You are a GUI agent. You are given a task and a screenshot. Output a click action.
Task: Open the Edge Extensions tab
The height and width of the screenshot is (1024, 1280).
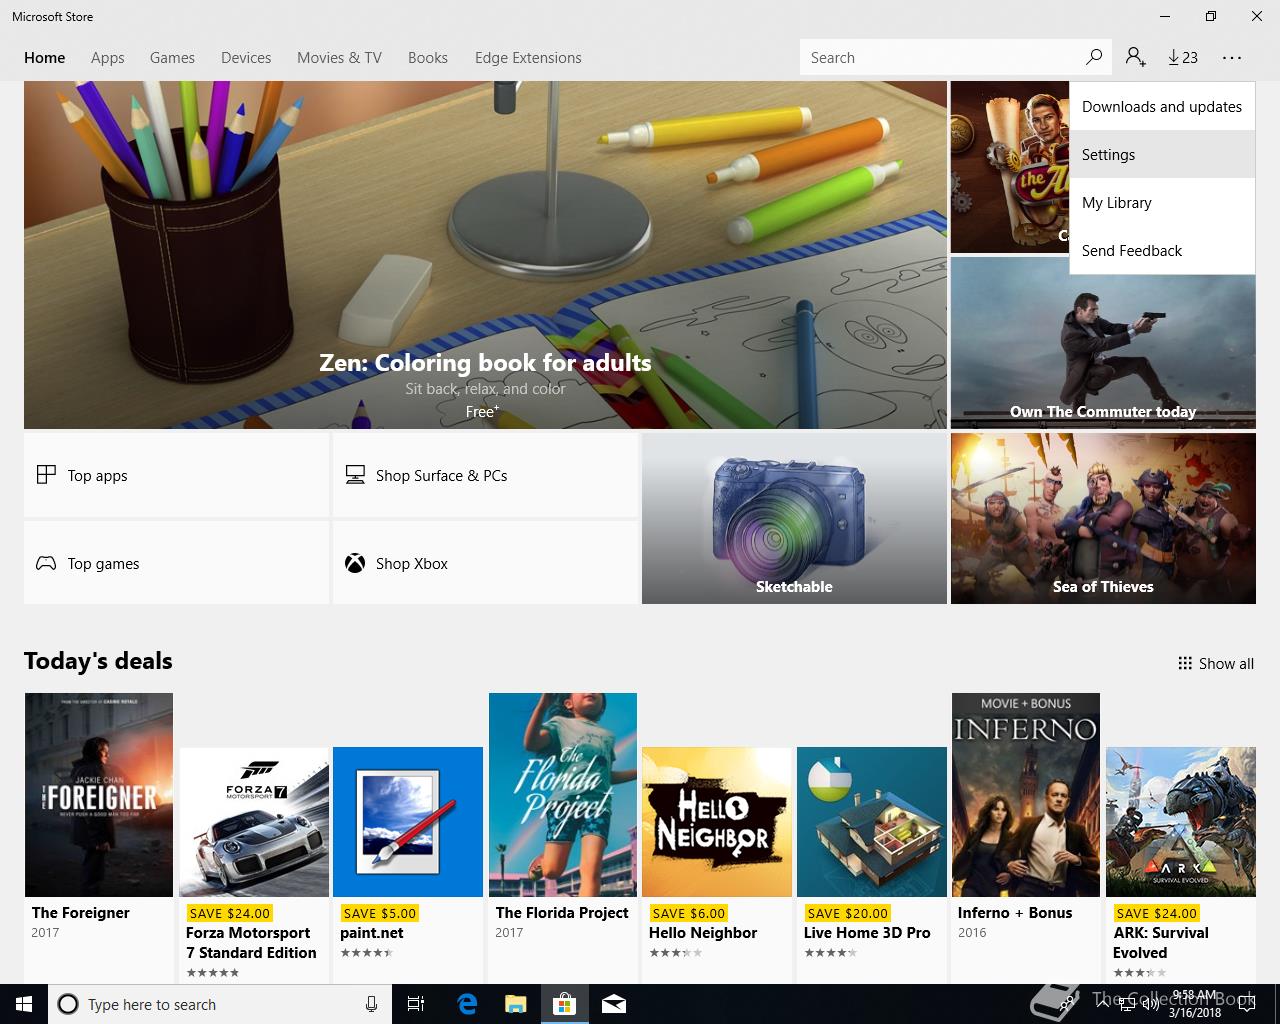[528, 58]
